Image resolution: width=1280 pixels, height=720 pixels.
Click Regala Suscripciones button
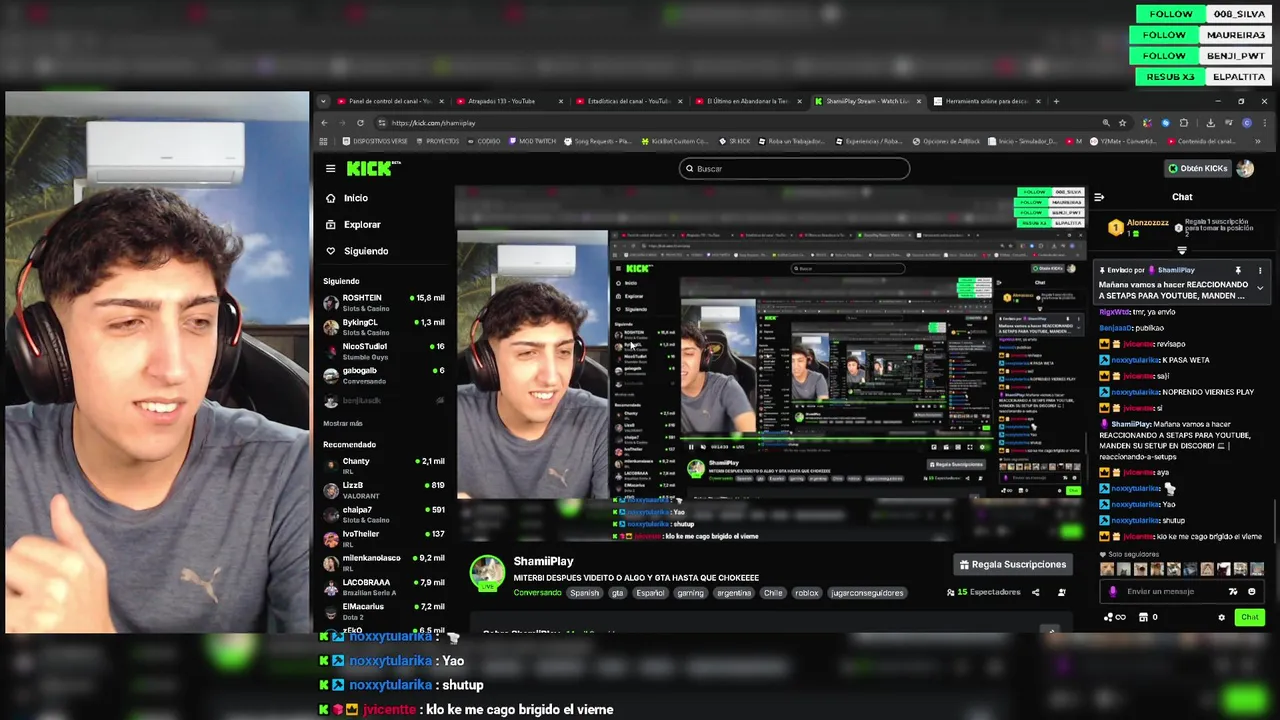click(1013, 565)
